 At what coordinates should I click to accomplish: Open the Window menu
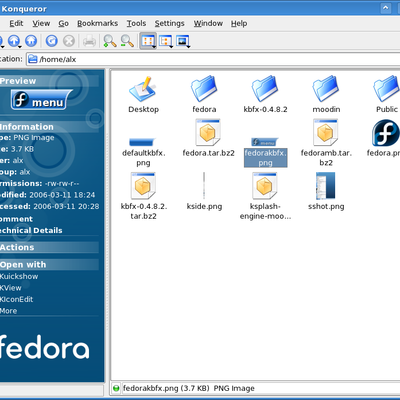pos(208,23)
